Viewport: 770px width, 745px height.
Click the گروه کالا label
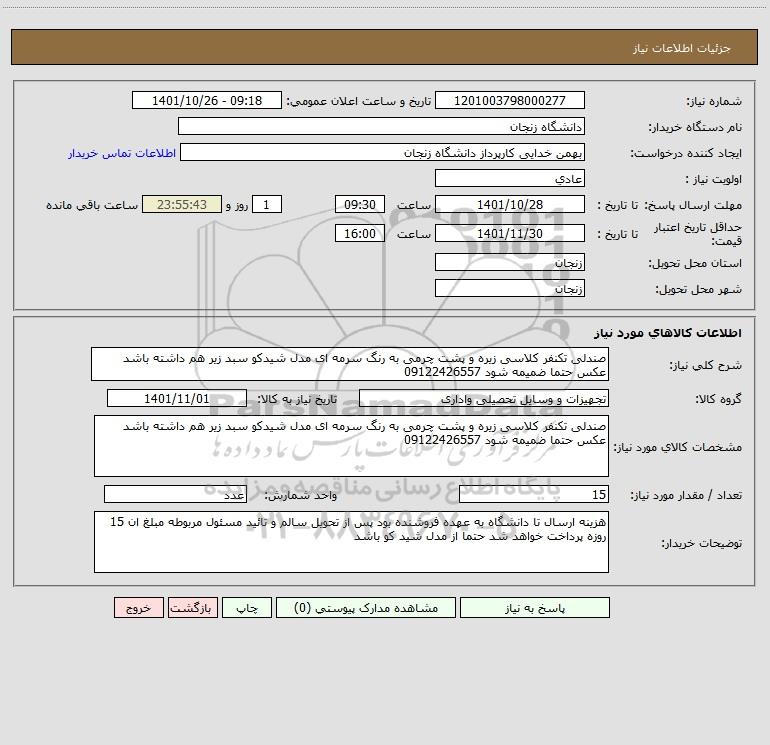(718, 399)
